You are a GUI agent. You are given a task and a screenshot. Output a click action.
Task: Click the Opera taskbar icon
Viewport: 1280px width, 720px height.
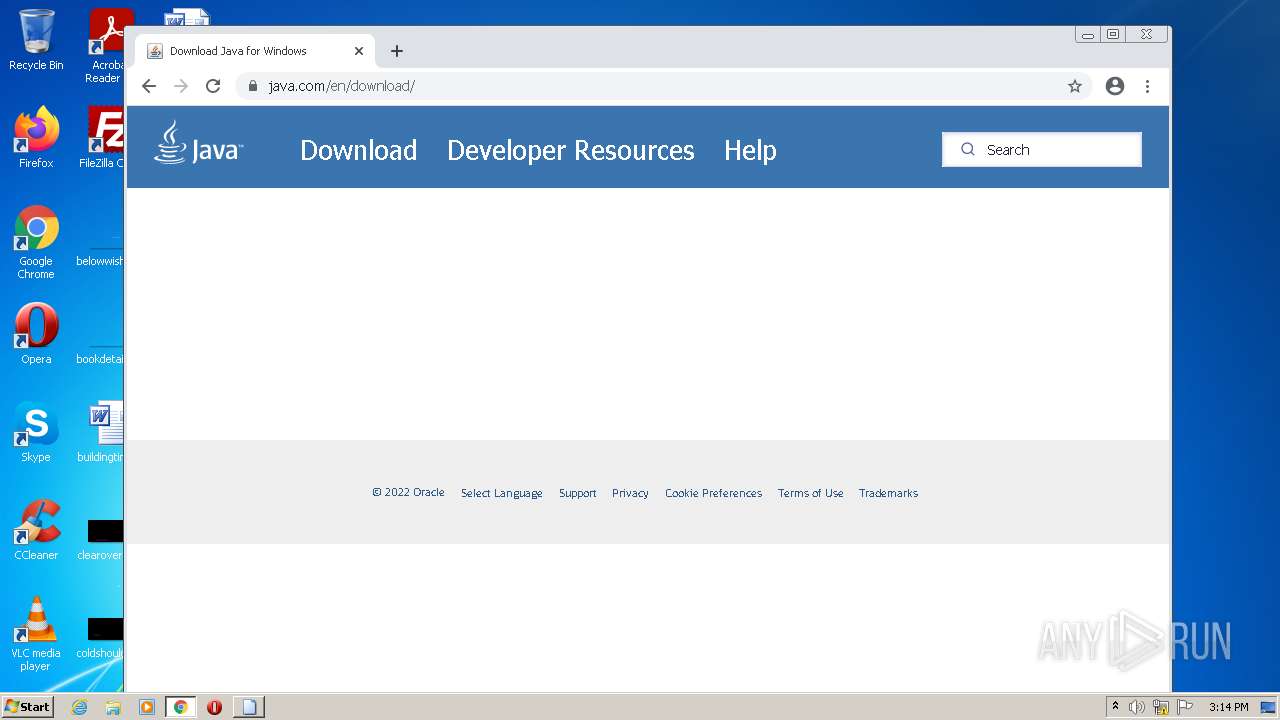tap(214, 707)
